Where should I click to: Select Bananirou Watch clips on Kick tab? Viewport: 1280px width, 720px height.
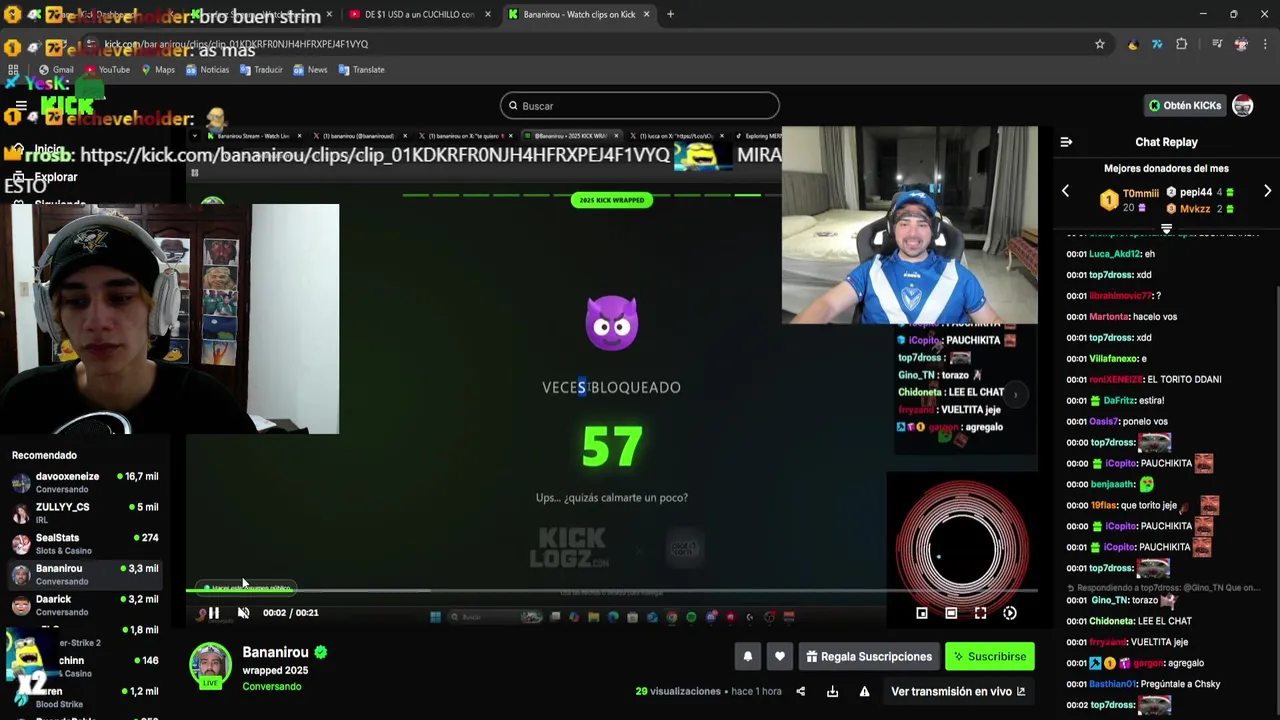(578, 14)
